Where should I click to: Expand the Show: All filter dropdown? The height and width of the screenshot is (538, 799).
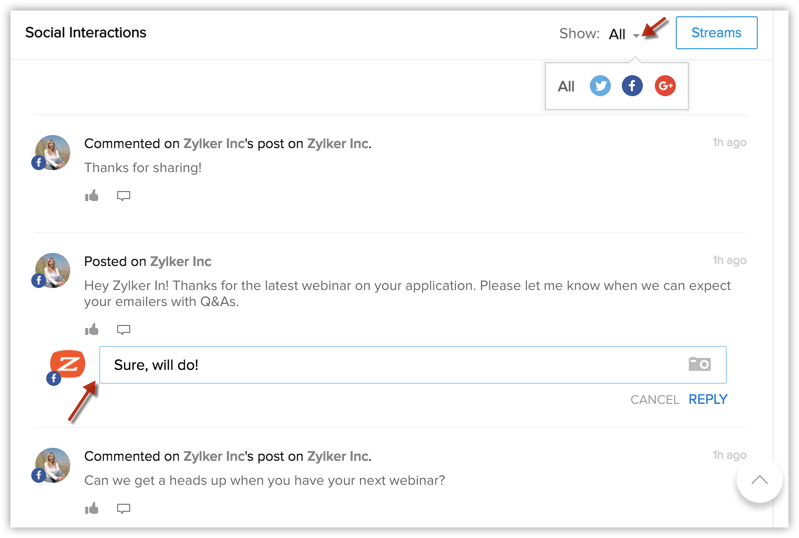click(624, 34)
